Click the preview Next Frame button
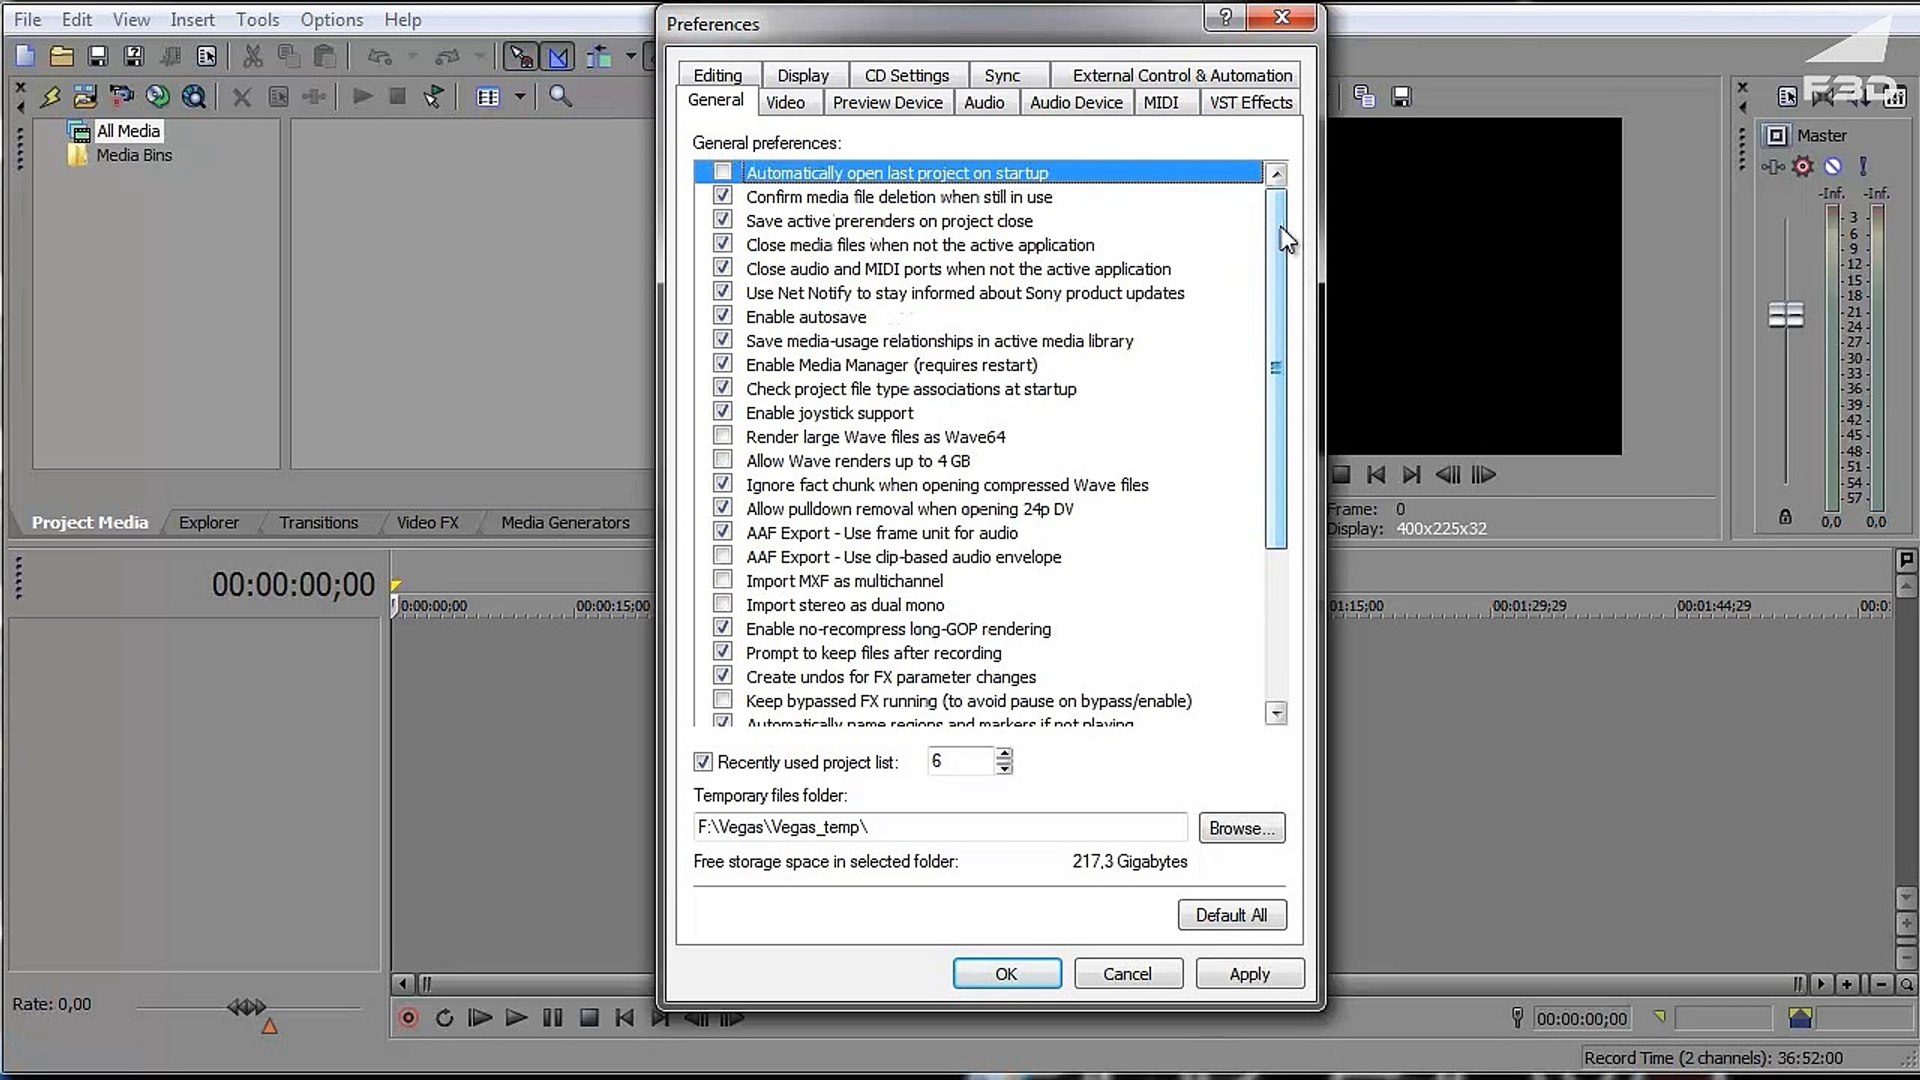The image size is (1920, 1080). 1484,475
